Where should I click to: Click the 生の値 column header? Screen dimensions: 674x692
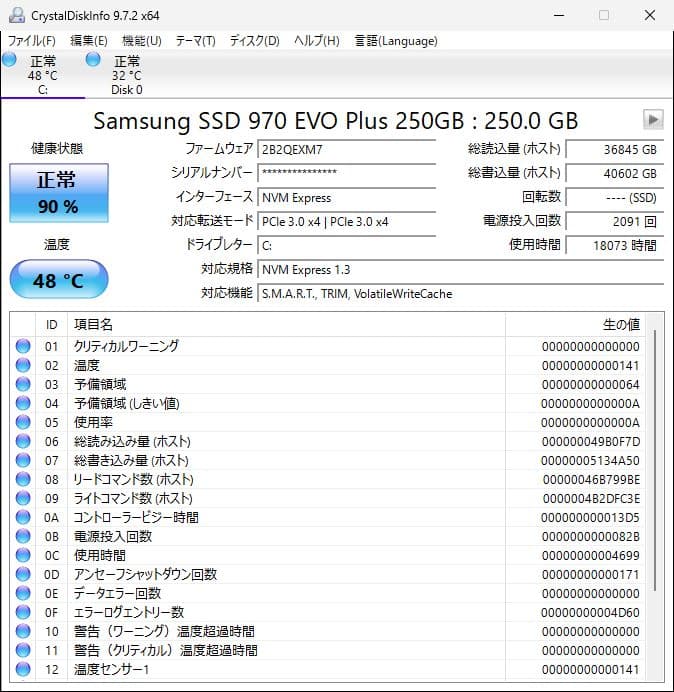click(x=575, y=325)
